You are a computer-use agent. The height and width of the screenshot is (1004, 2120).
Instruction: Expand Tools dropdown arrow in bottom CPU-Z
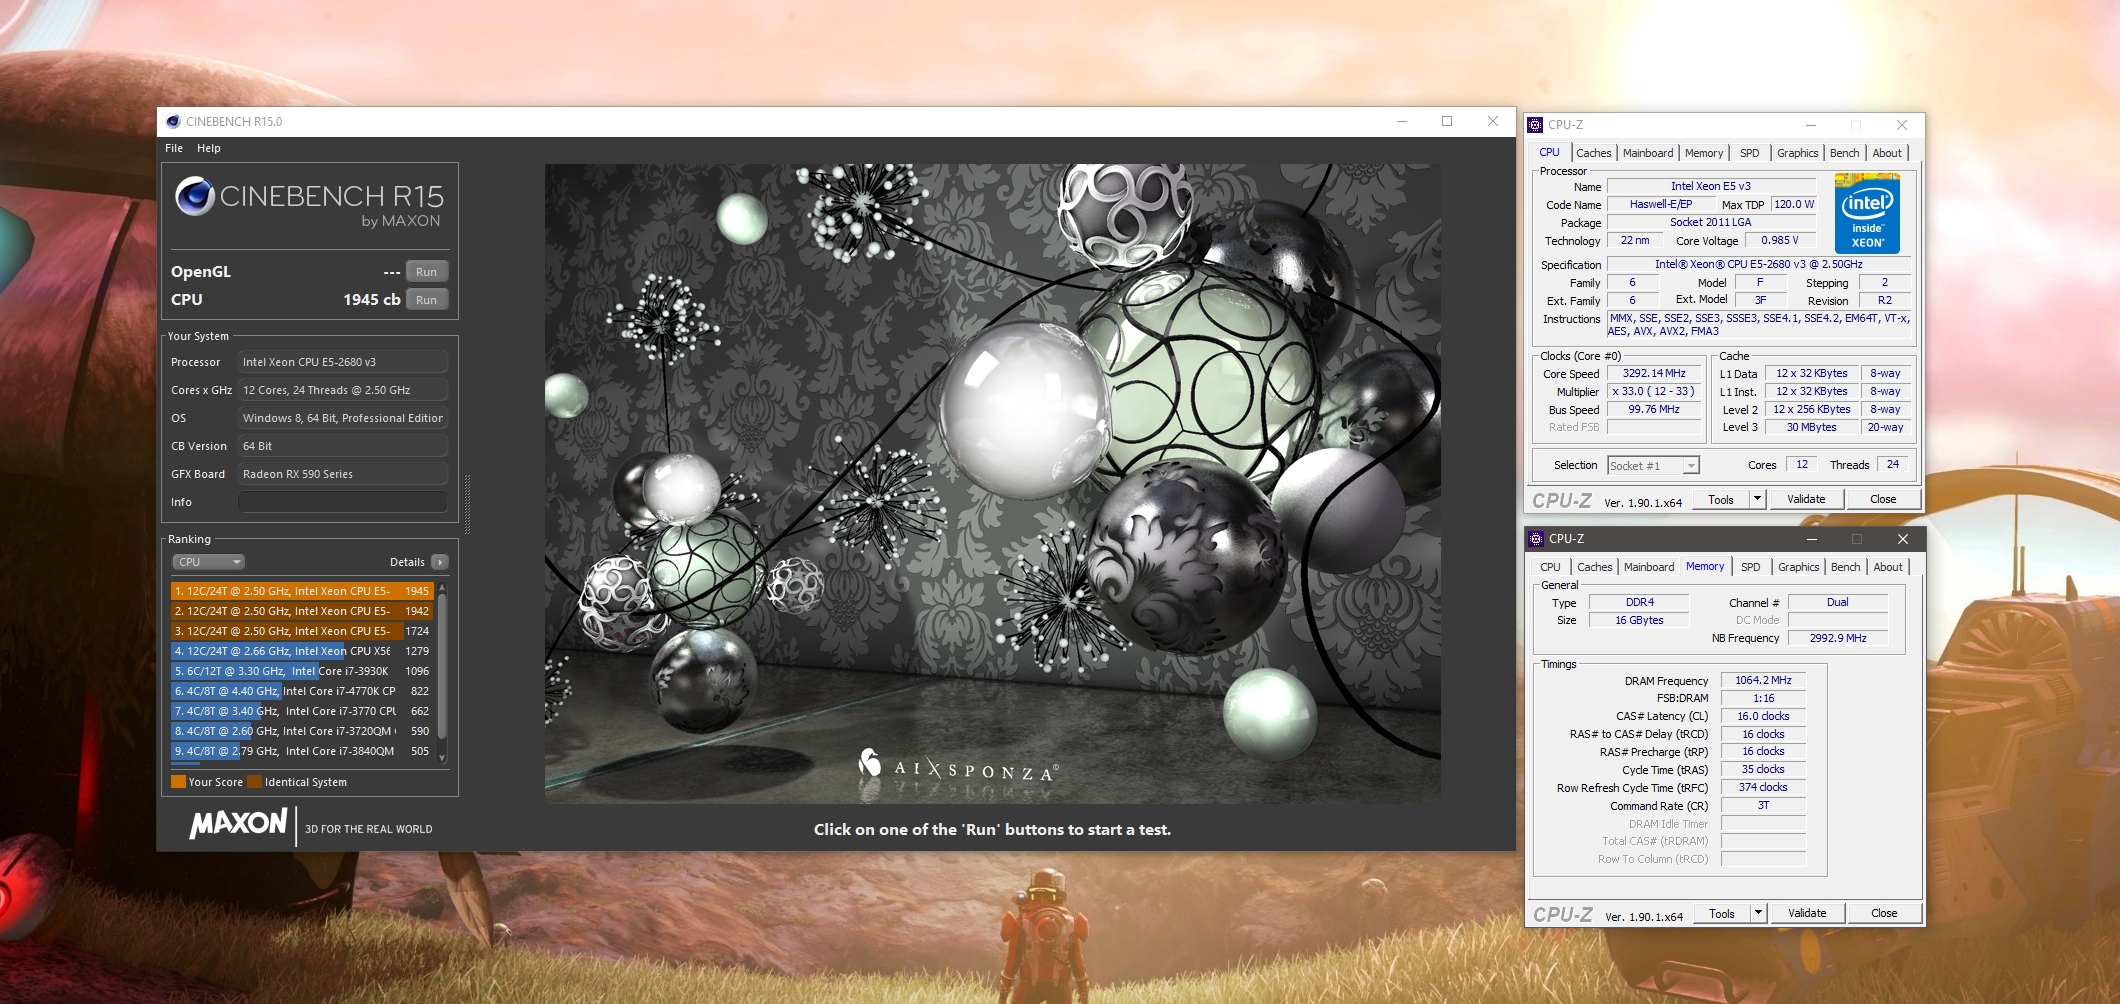(1758, 913)
